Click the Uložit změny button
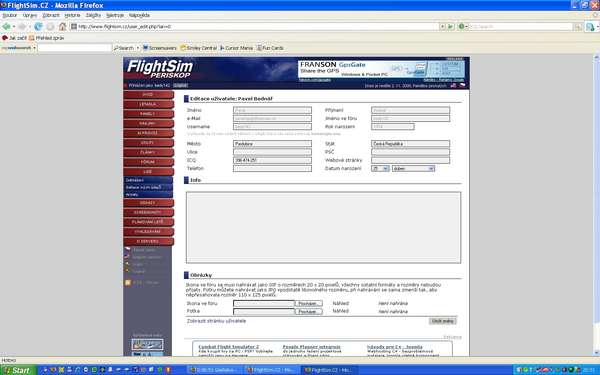The width and height of the screenshot is (600, 375). 442,321
